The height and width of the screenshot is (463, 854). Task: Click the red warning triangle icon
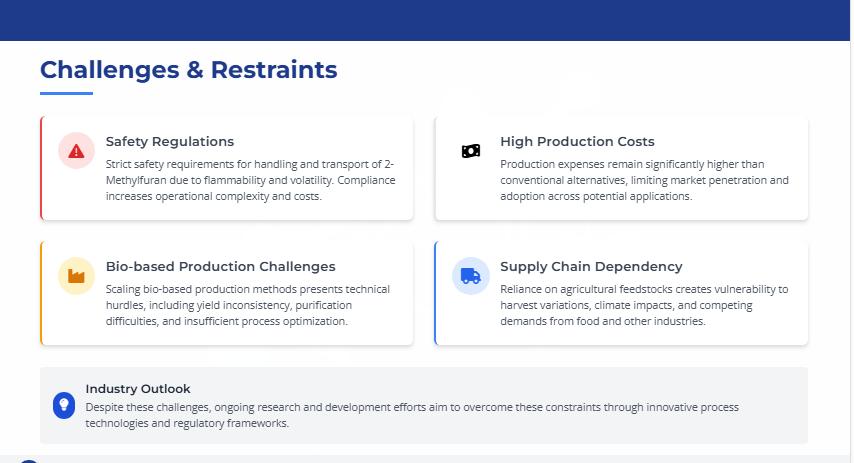76,151
